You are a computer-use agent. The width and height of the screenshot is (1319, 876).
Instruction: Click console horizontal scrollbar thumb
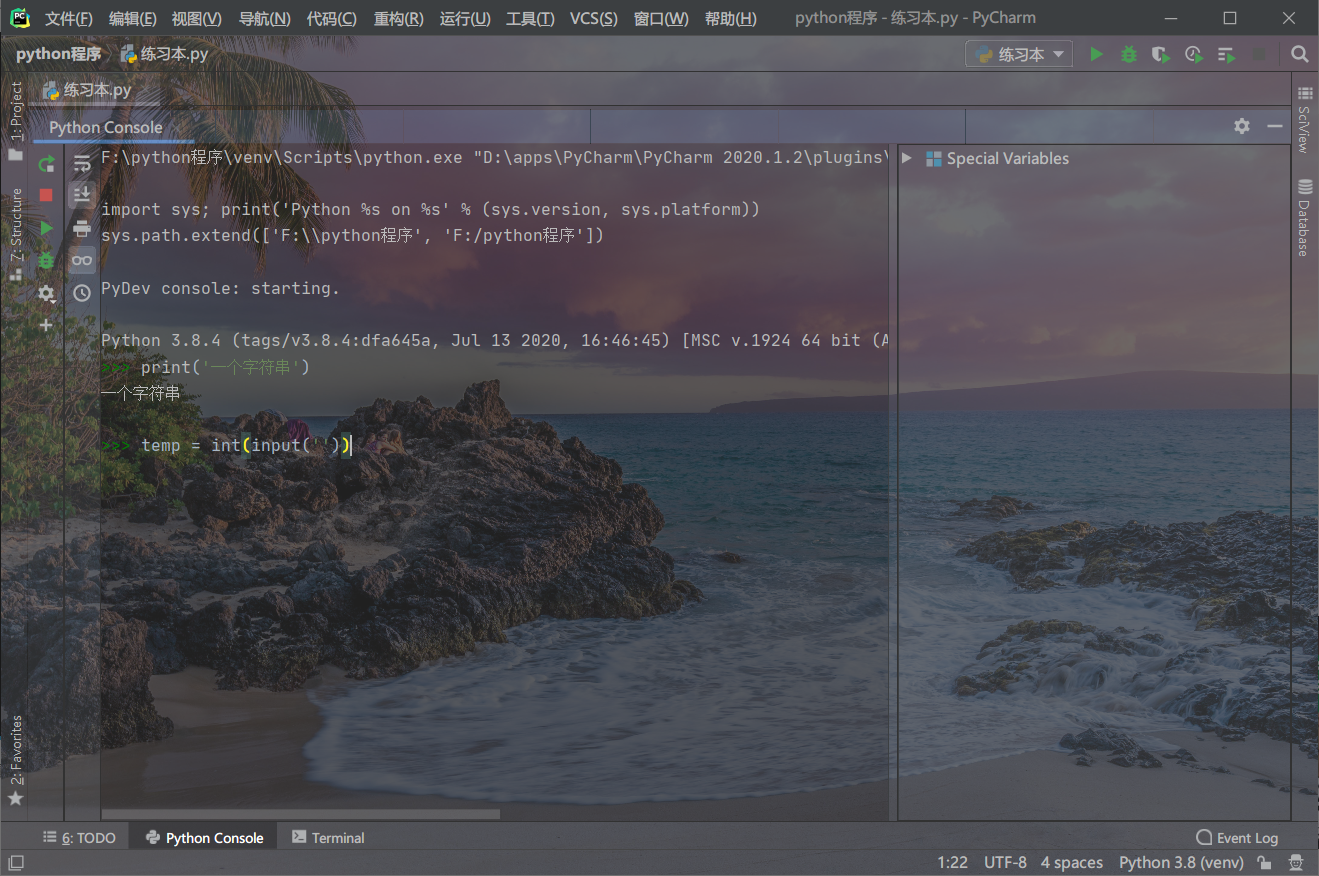click(300, 814)
